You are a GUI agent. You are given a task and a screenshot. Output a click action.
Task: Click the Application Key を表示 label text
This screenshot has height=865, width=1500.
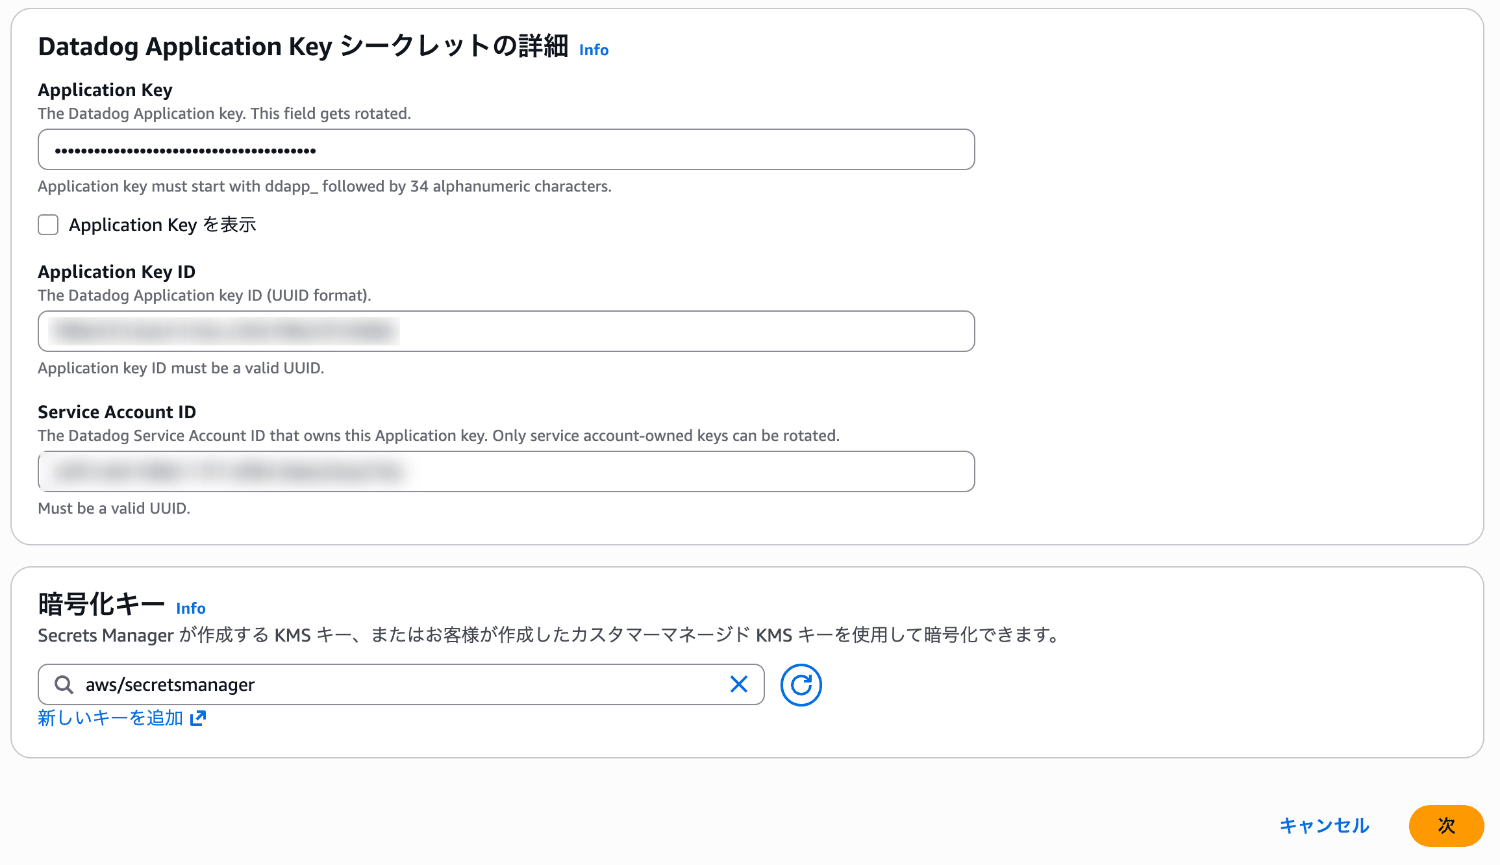click(x=163, y=225)
